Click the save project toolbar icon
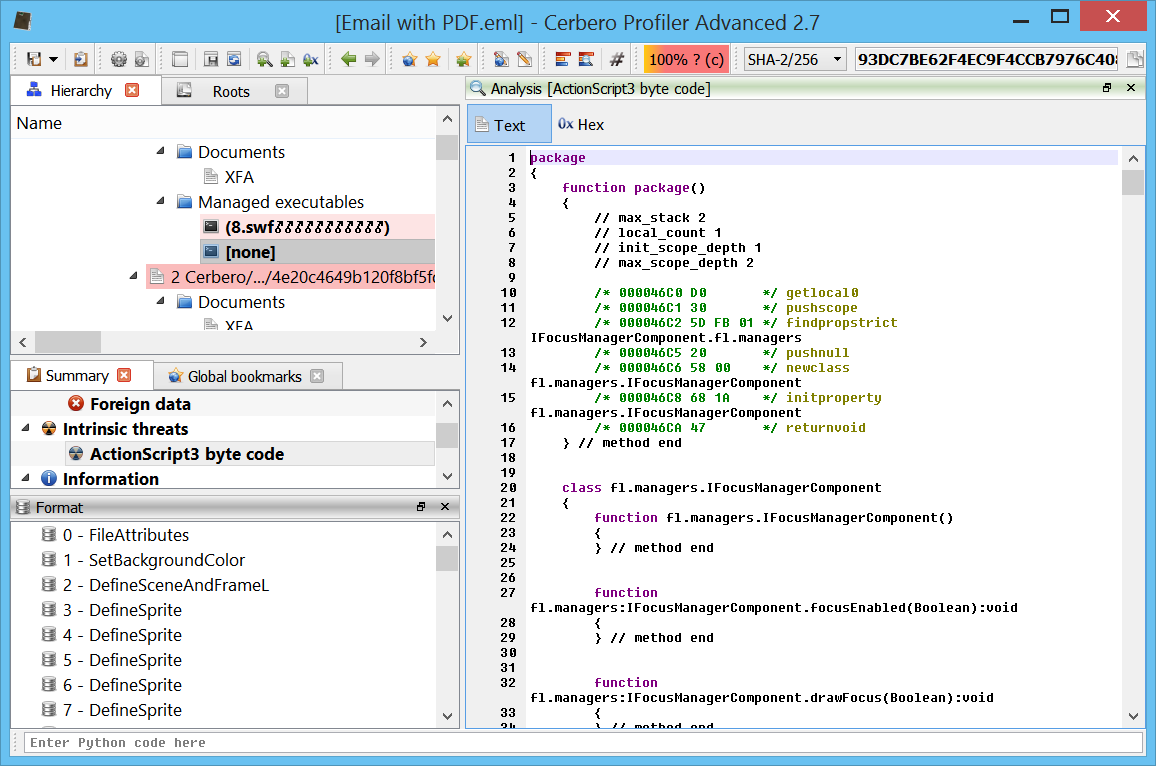The height and width of the screenshot is (766, 1156). point(34,59)
